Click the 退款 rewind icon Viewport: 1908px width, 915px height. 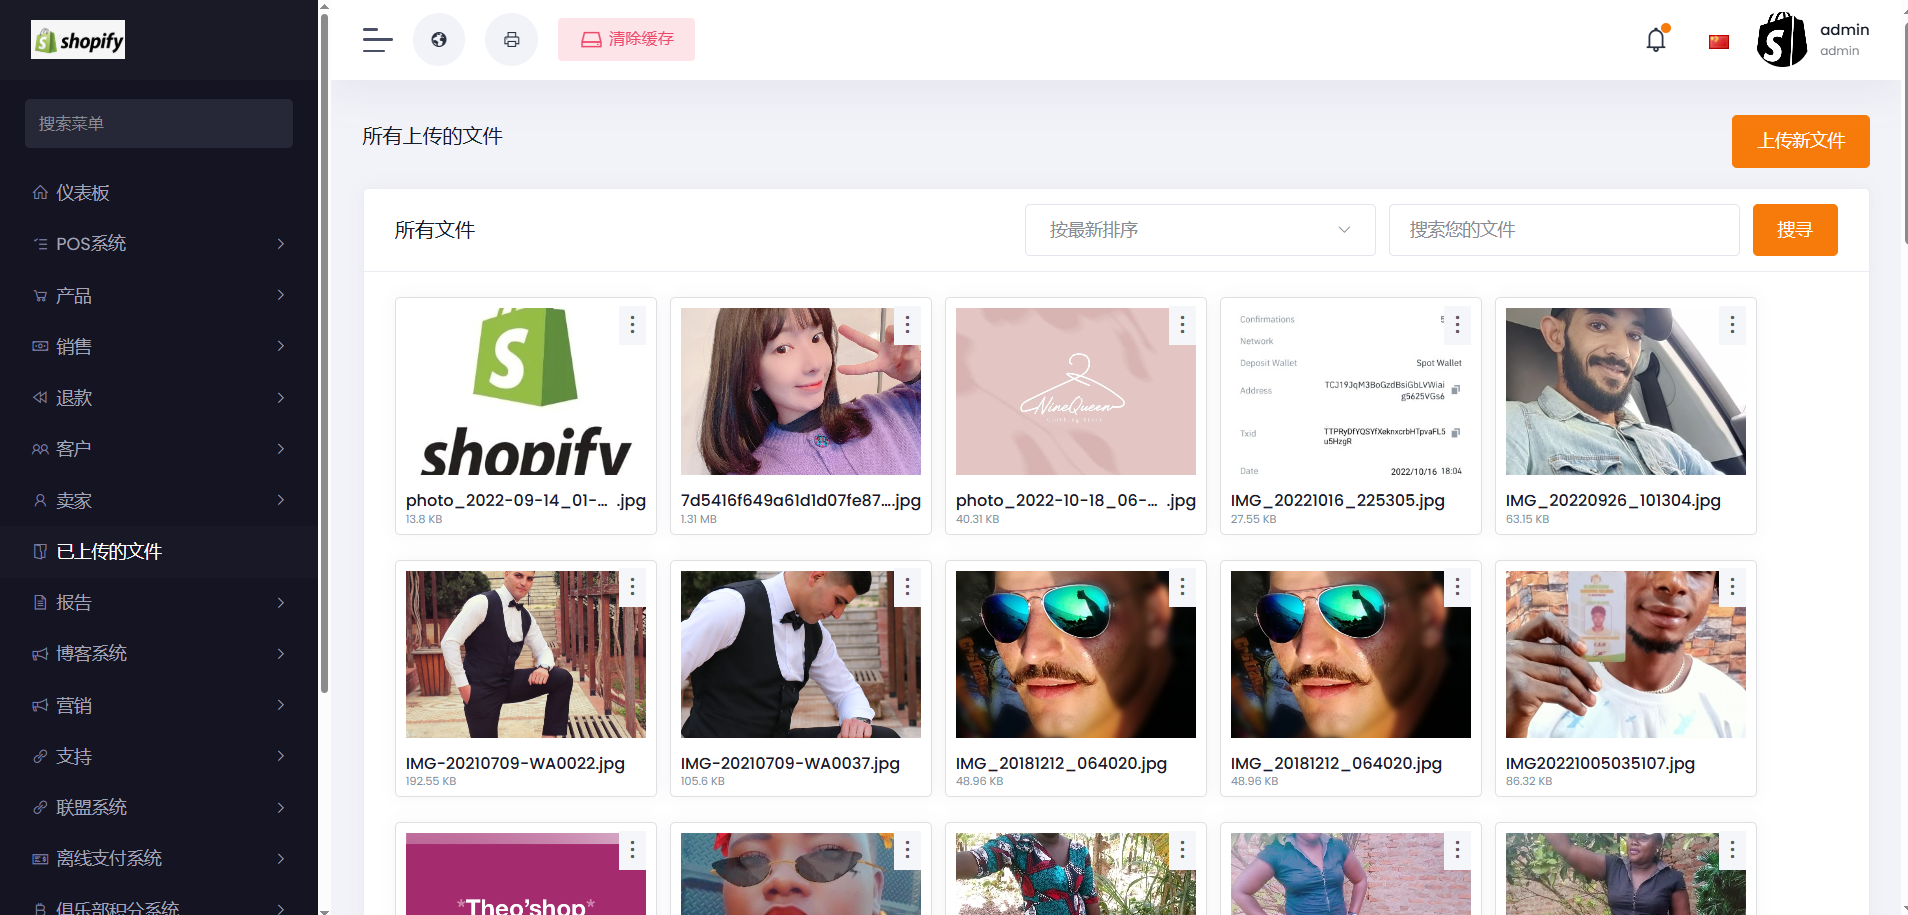pos(40,398)
